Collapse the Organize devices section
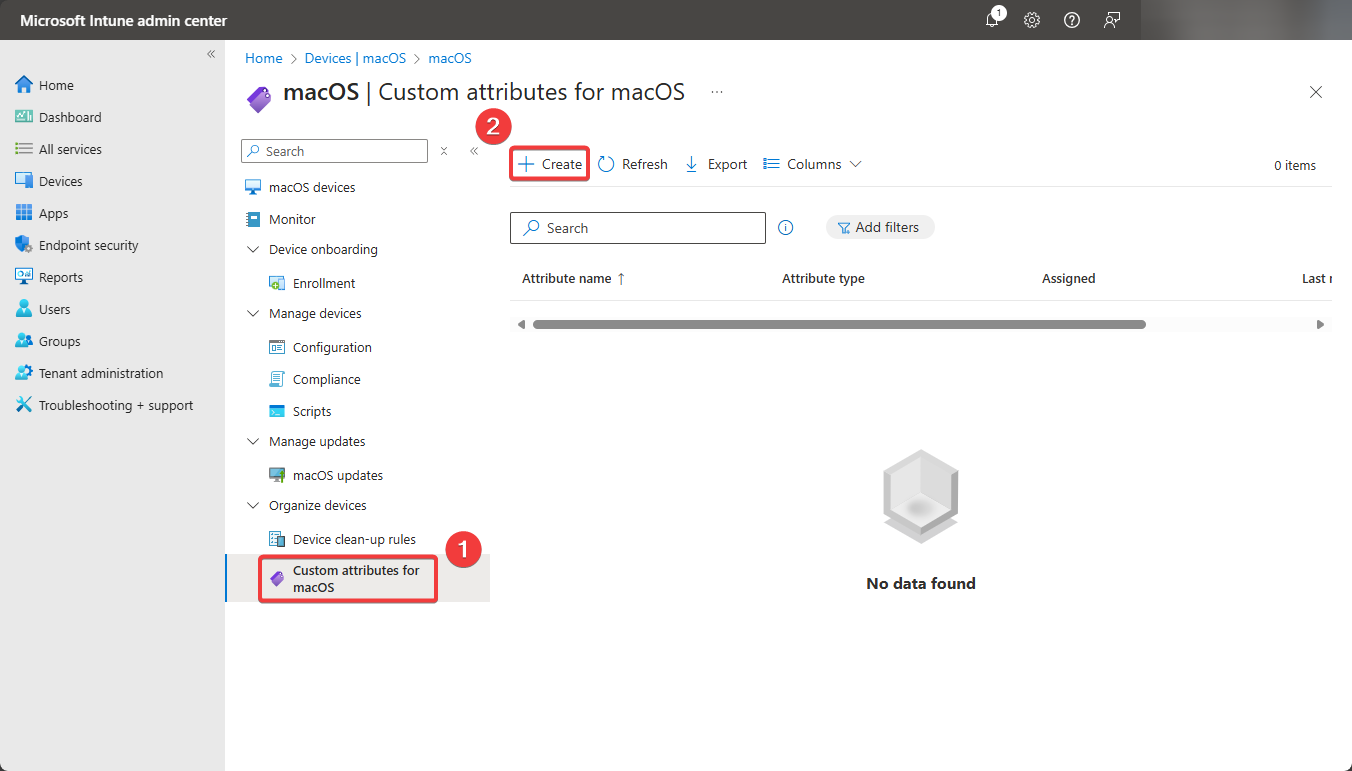The height and width of the screenshot is (771, 1352). pos(253,506)
